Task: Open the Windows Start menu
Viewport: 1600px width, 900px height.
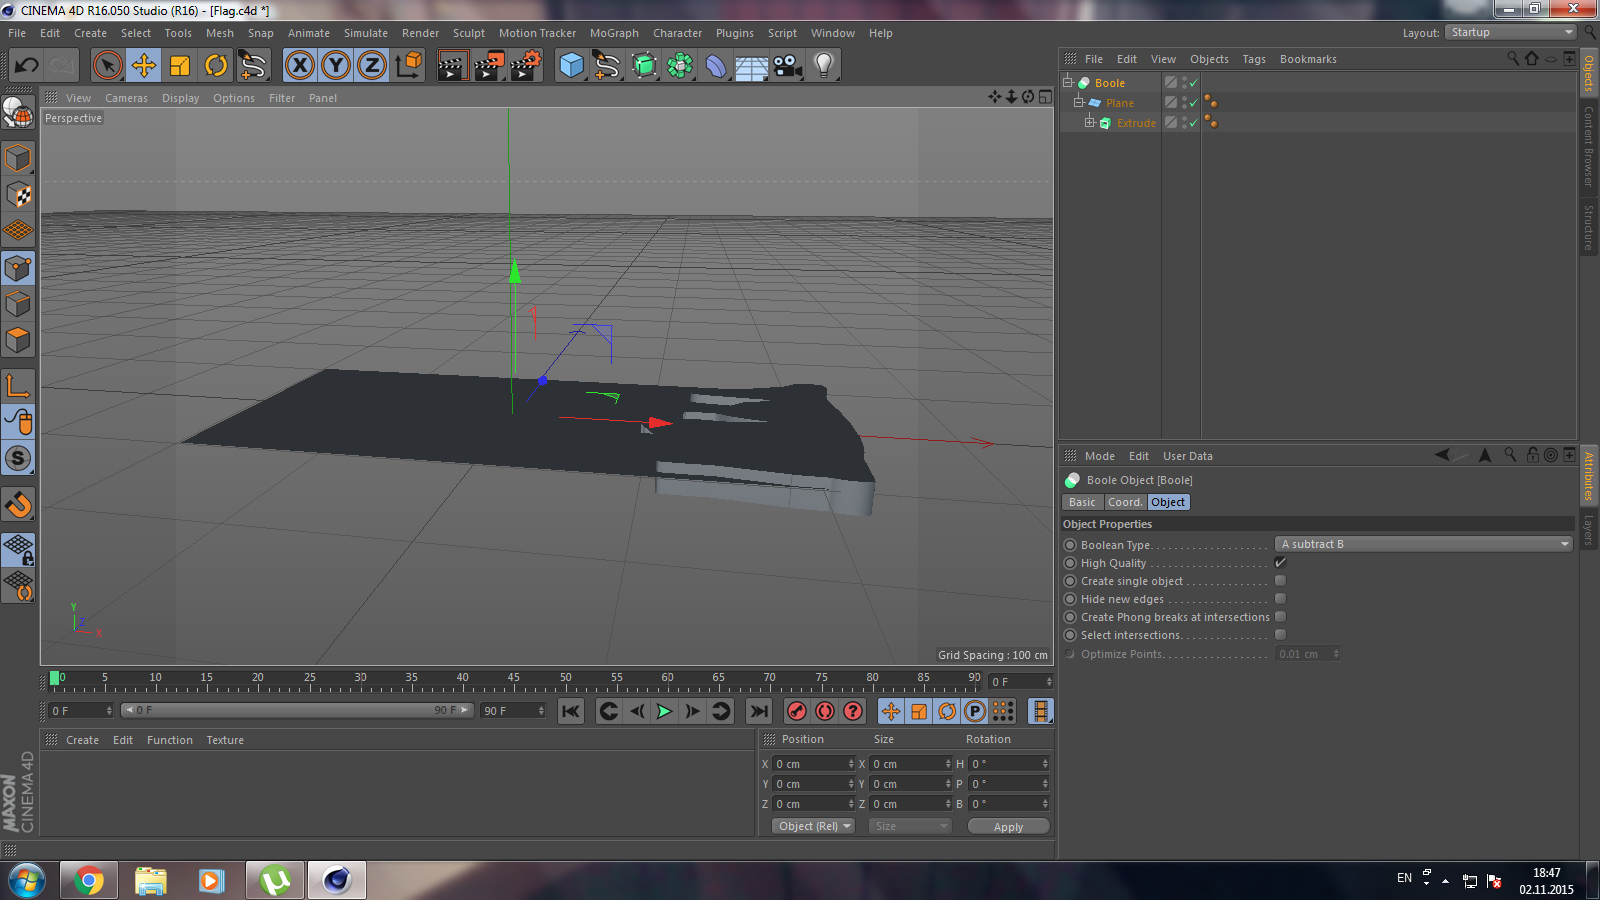Action: pos(27,881)
